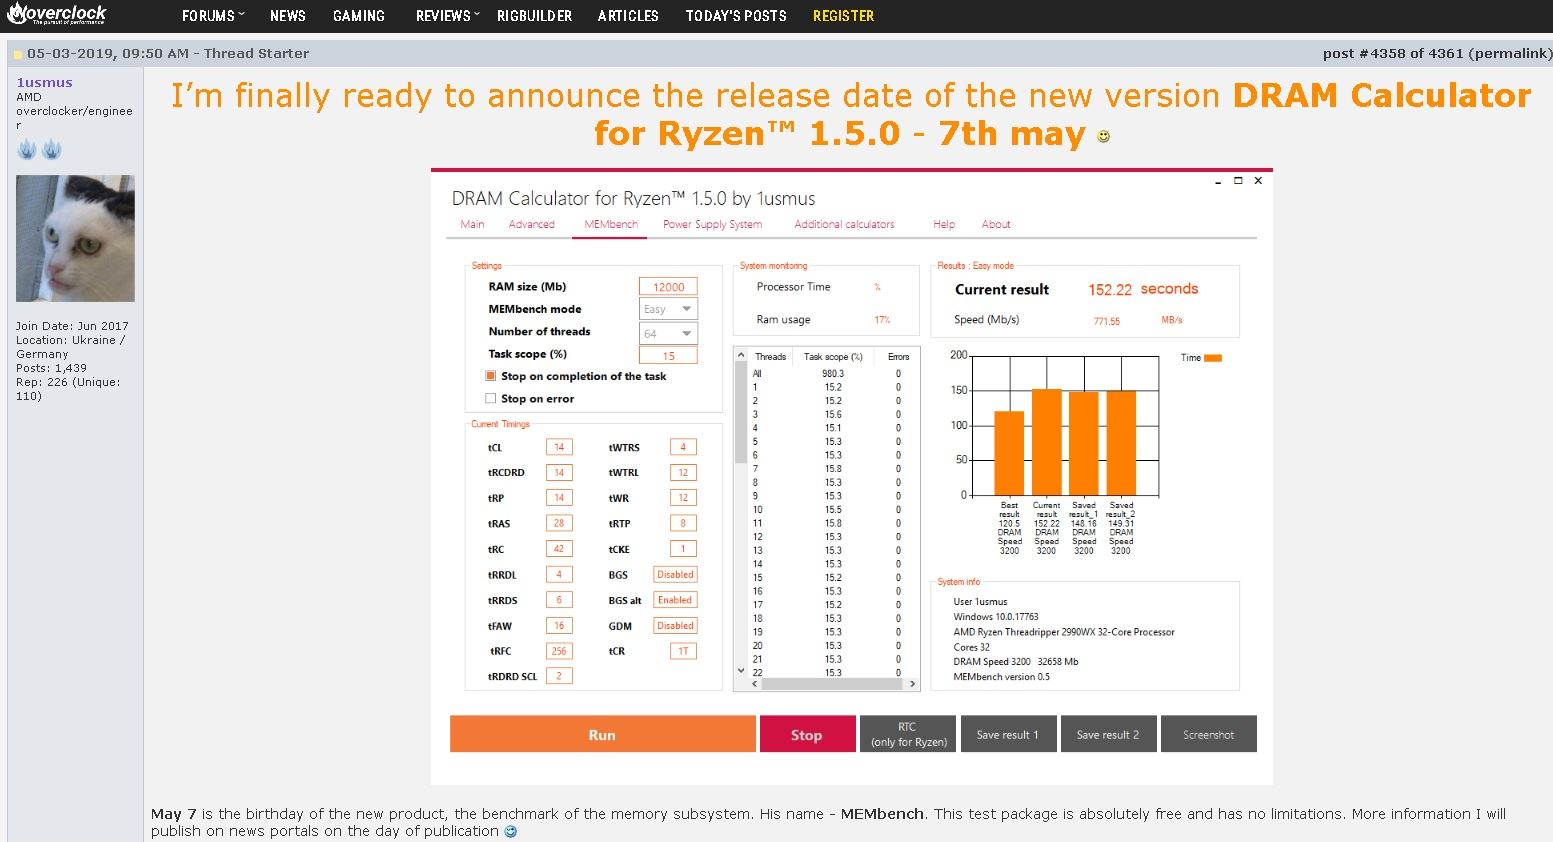
Task: Click BGS Disabled value
Action: point(675,574)
